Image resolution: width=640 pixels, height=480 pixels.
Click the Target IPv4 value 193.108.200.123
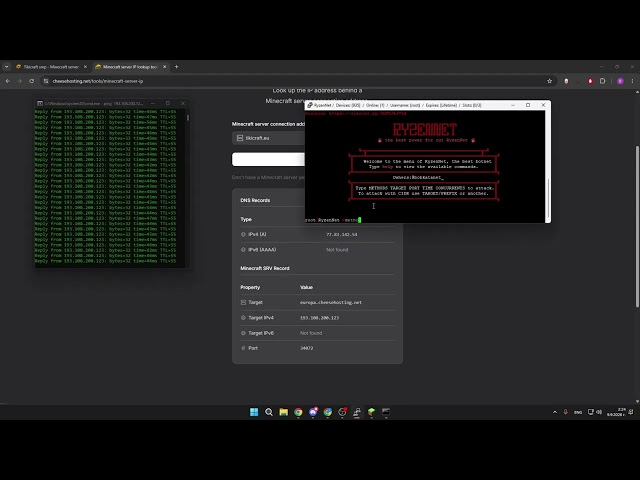[x=319, y=318]
